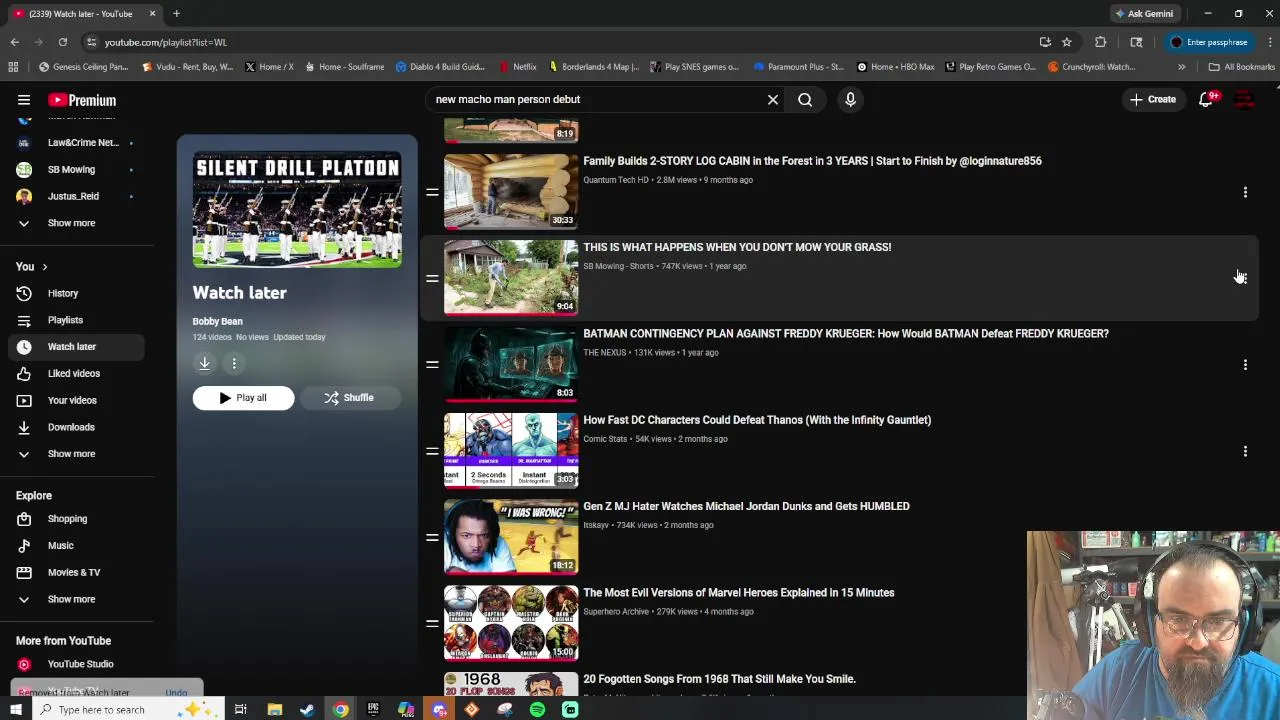
Task: Click the Play all button
Action: (243, 398)
